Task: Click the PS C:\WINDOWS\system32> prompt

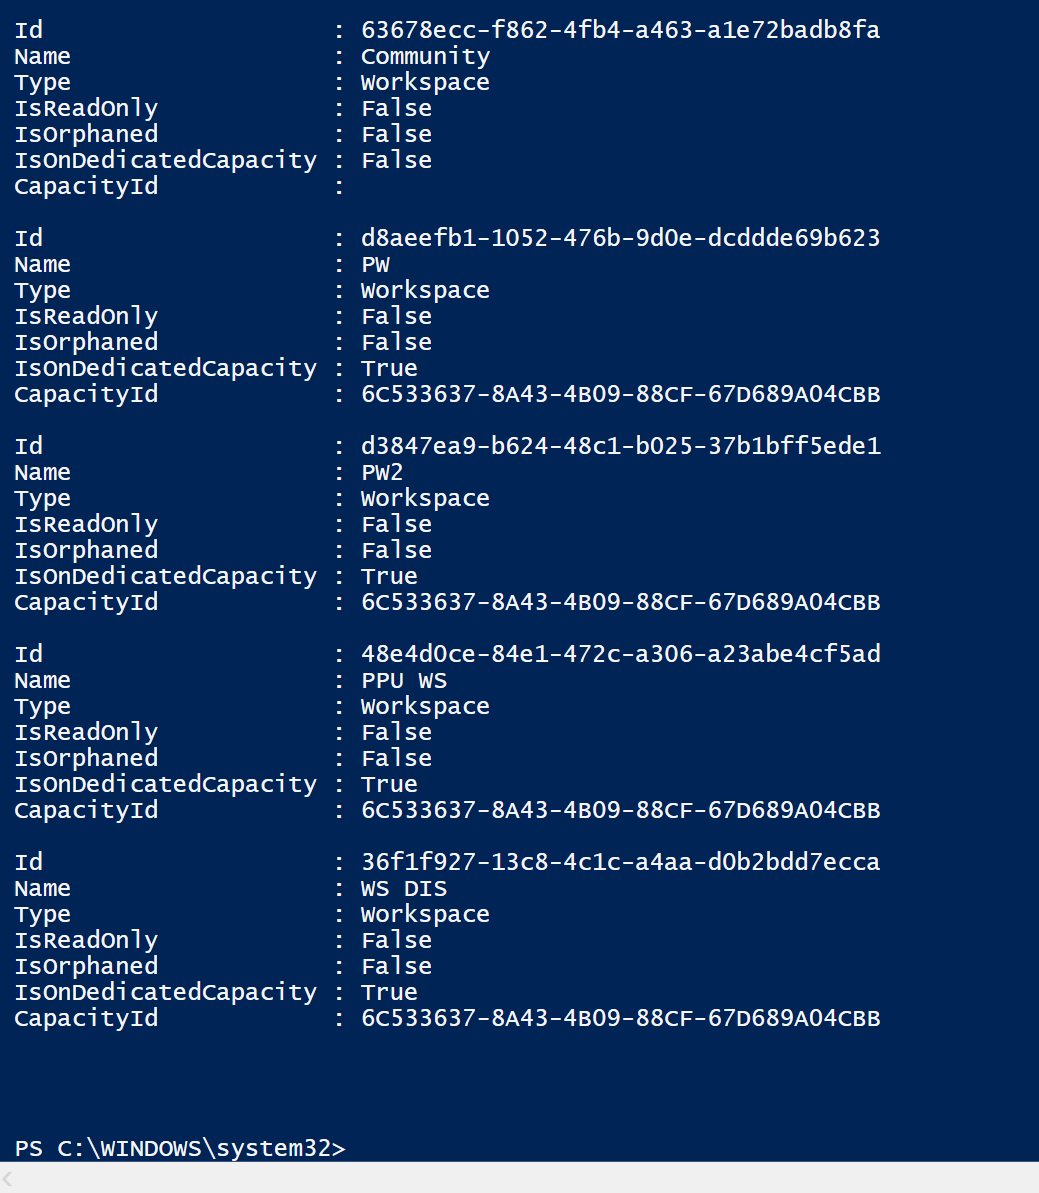Action: click(180, 1148)
